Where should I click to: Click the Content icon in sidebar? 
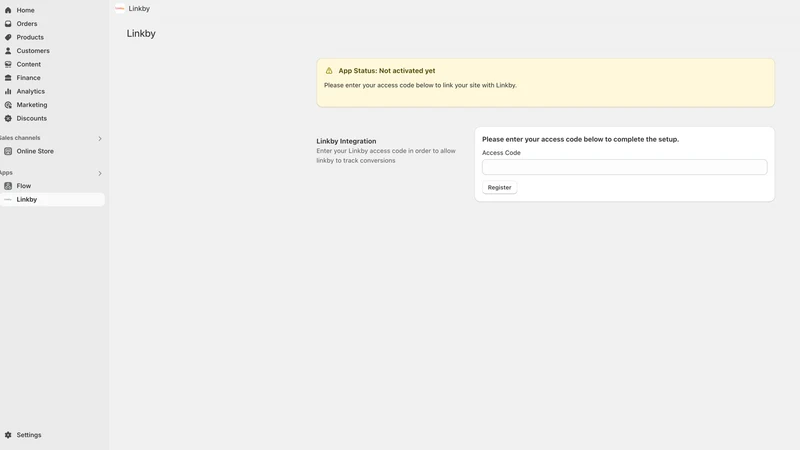click(x=8, y=64)
